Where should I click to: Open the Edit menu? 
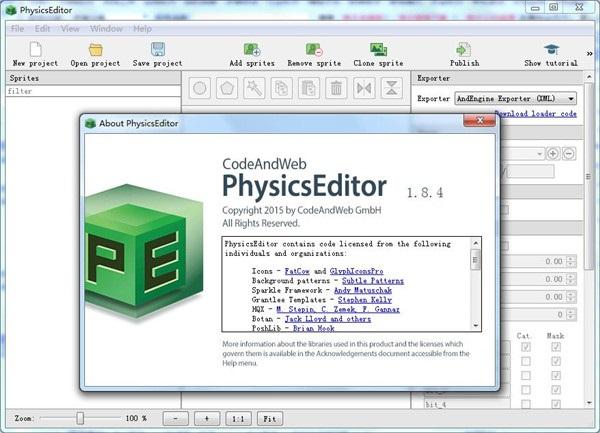coord(43,28)
